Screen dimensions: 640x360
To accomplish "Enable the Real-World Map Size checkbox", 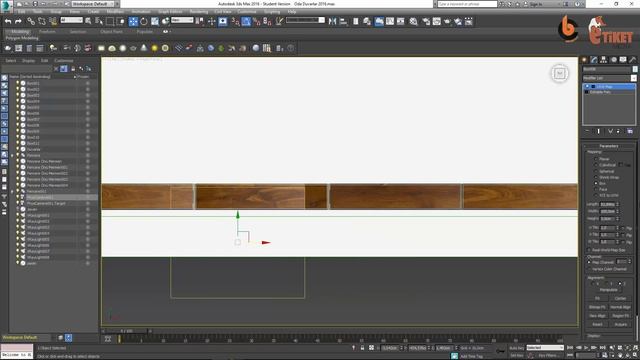I will click(589, 250).
